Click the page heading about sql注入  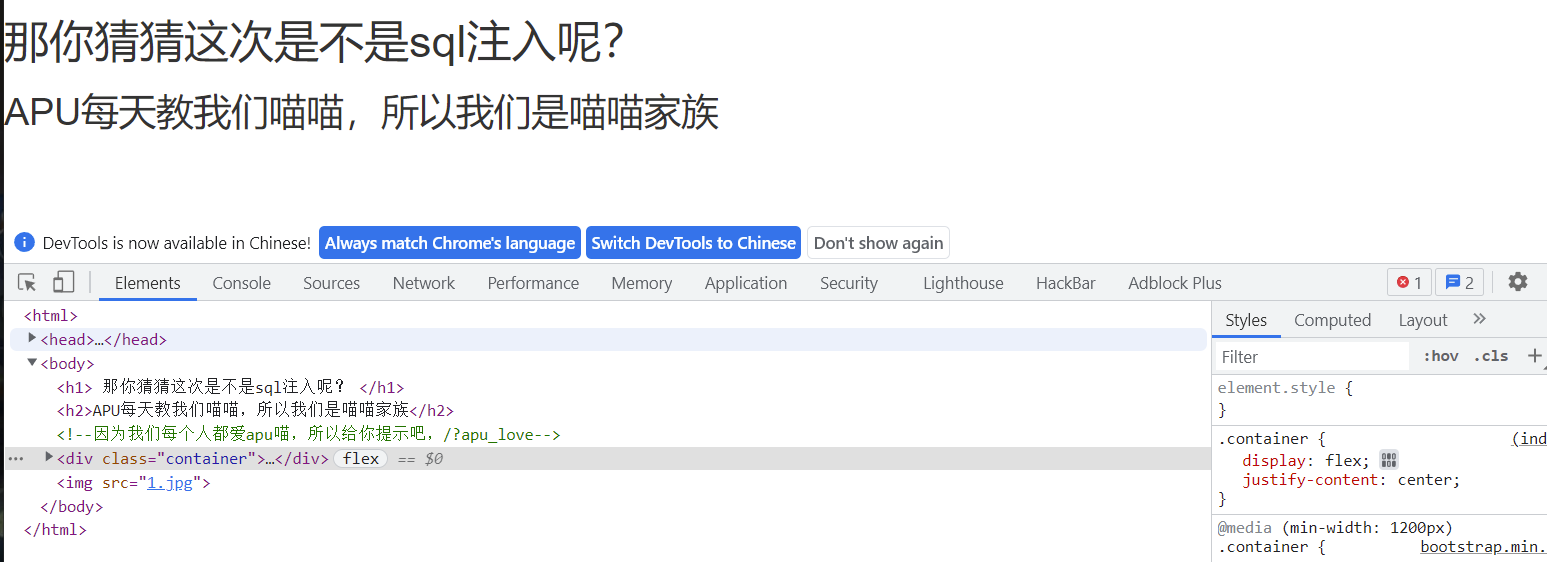(x=314, y=42)
